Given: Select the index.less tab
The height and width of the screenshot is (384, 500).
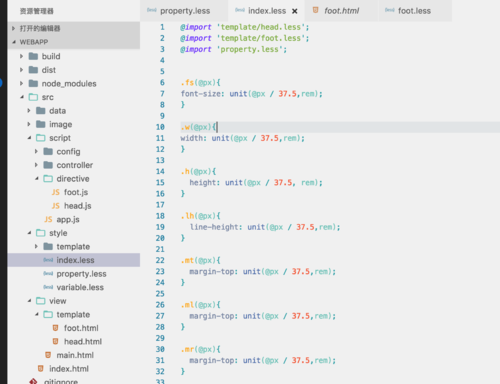Looking at the screenshot, I should 267,11.
